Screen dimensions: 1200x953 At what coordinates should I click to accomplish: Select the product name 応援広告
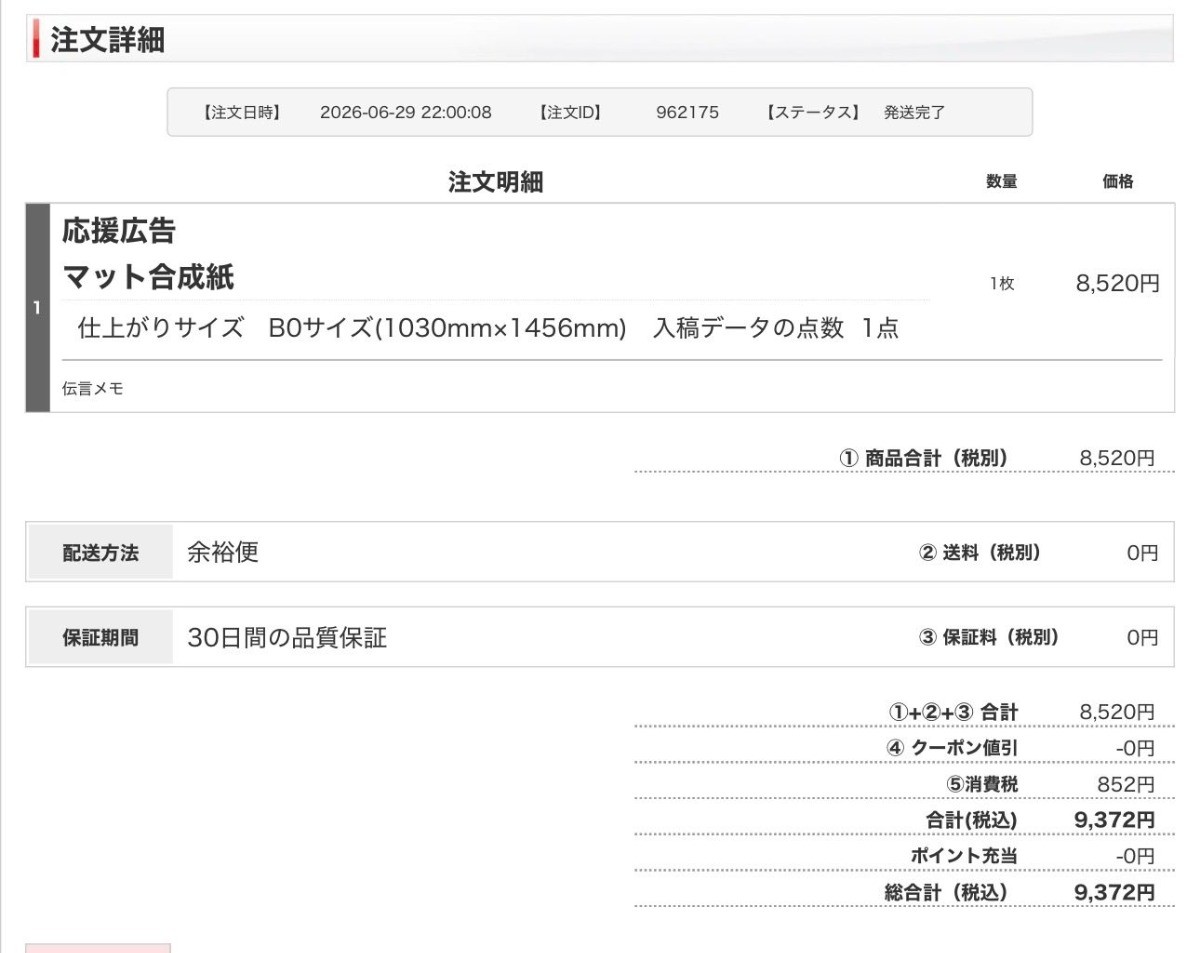[119, 232]
